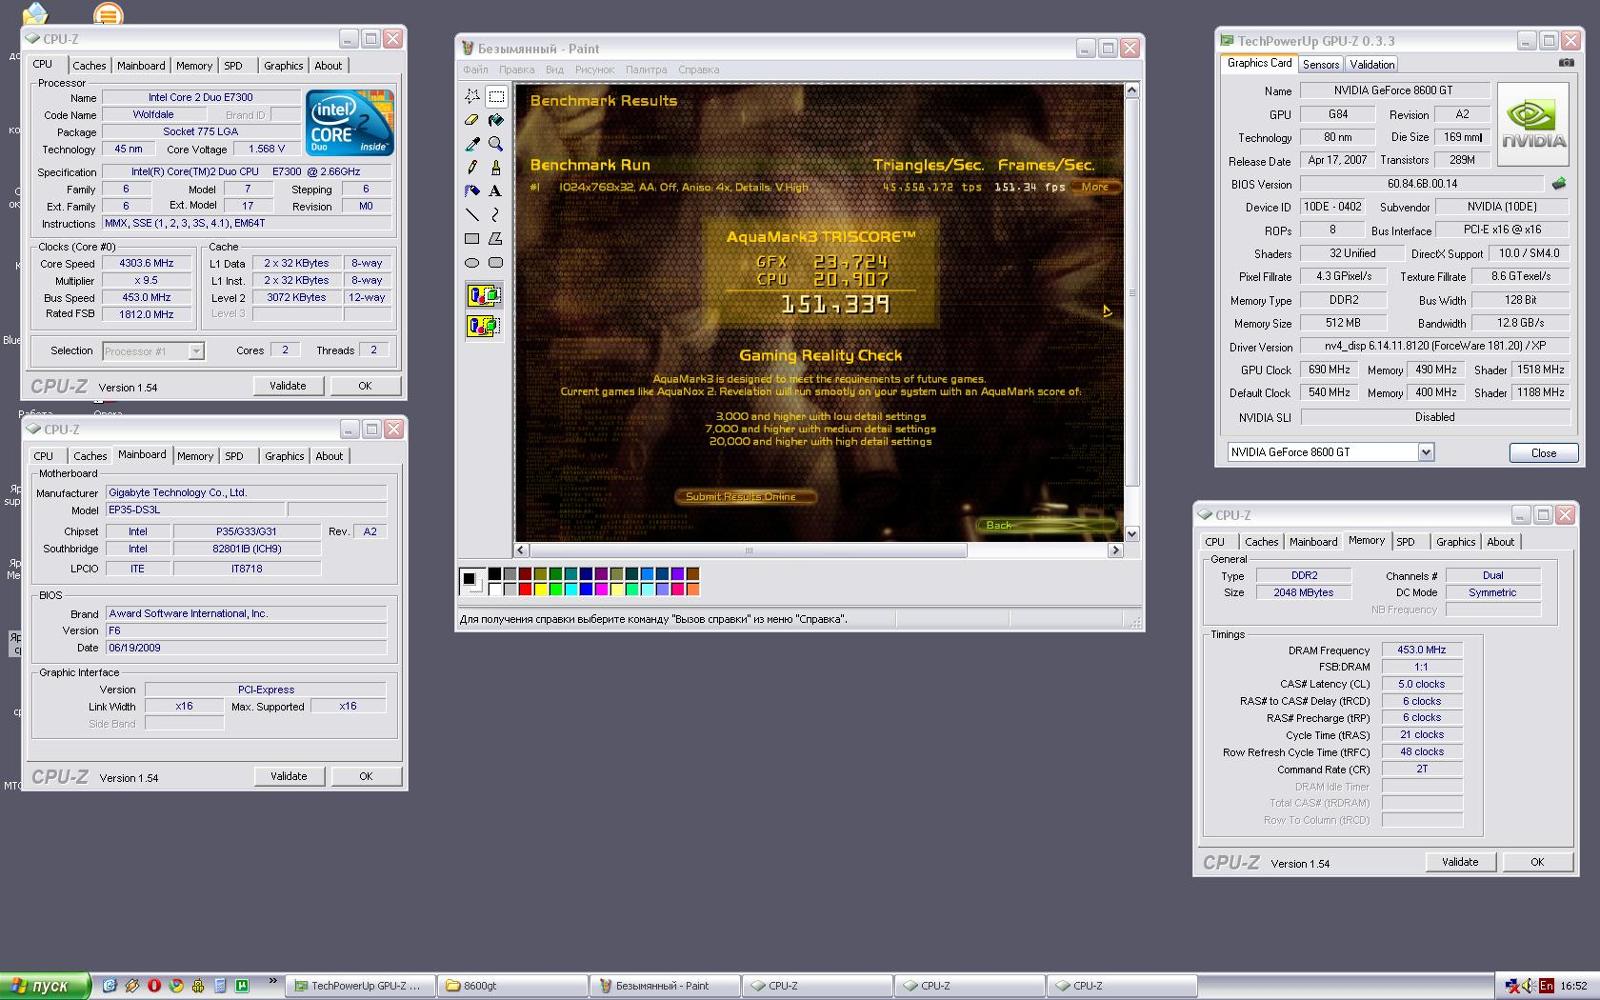Pick the bright red swatch in Paint's palette
Viewport: 1600px width, 1000px height.
tap(524, 589)
